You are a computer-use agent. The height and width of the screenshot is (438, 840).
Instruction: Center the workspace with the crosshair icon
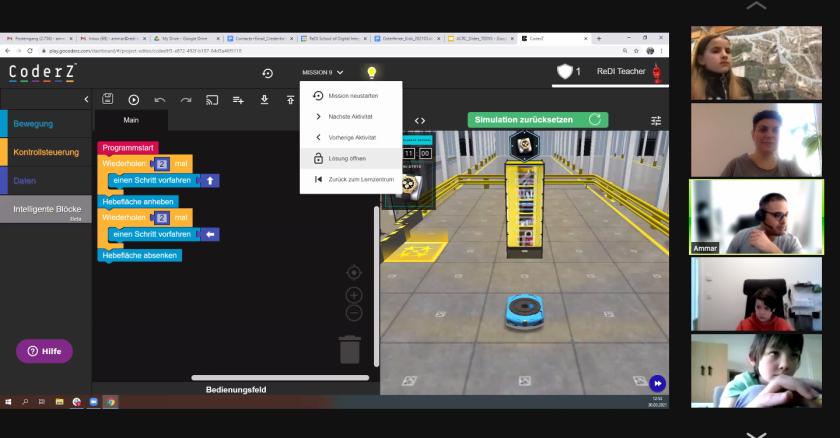[x=353, y=272]
